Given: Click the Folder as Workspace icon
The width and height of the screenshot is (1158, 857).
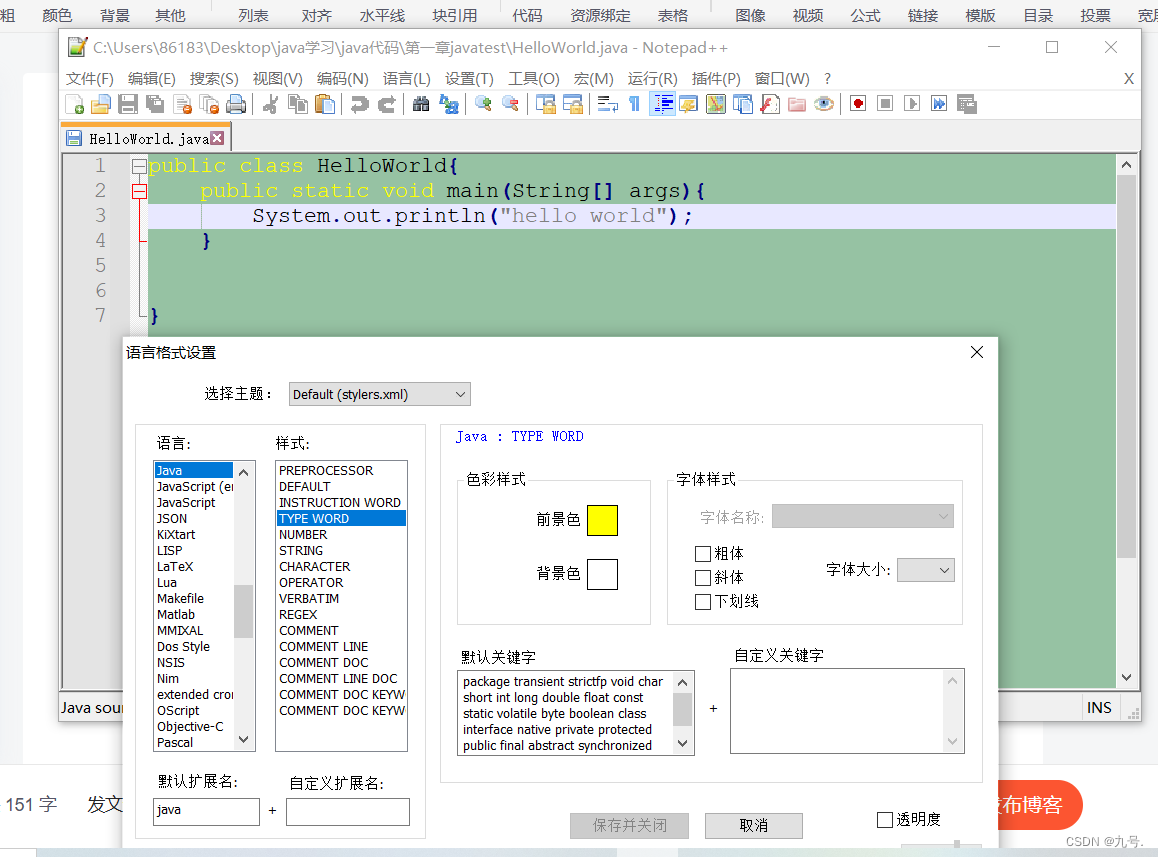Looking at the screenshot, I should click(797, 104).
